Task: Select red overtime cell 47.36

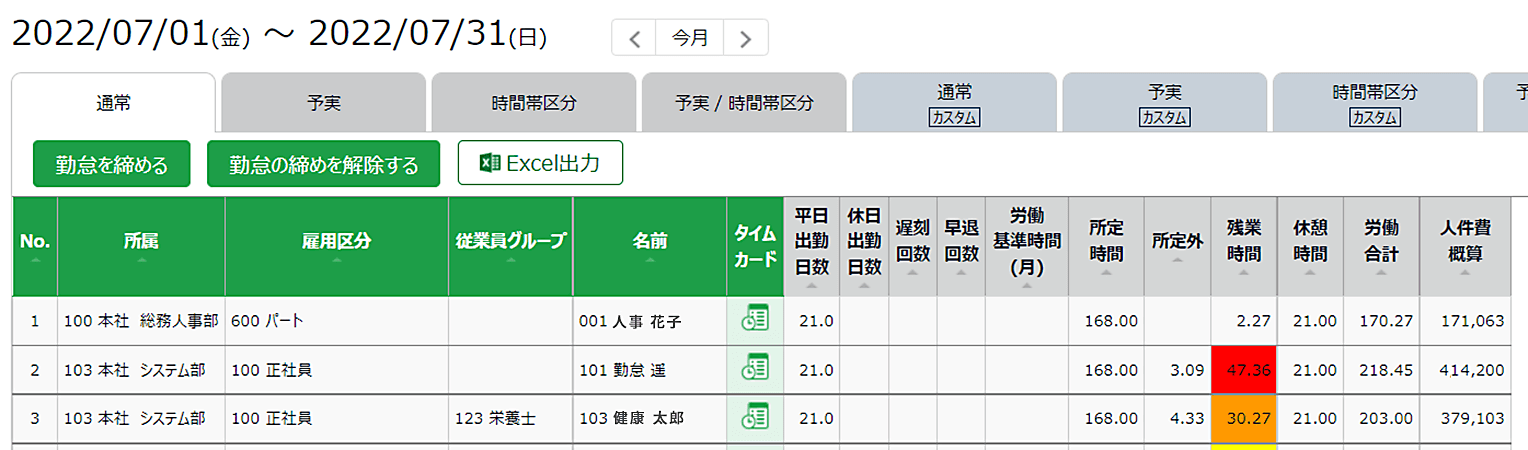Action: [x=1244, y=370]
